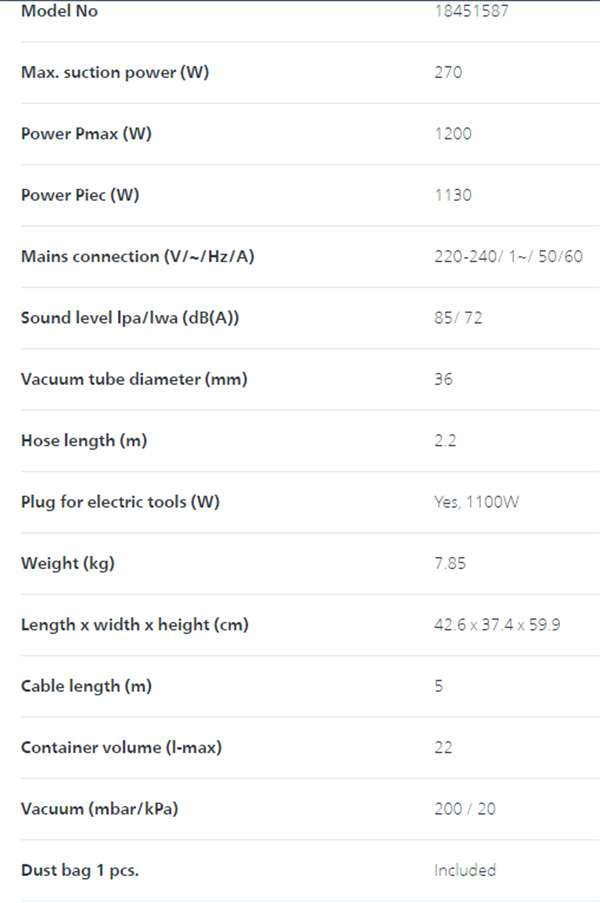Select the Cable length (m) label

click(x=86, y=686)
